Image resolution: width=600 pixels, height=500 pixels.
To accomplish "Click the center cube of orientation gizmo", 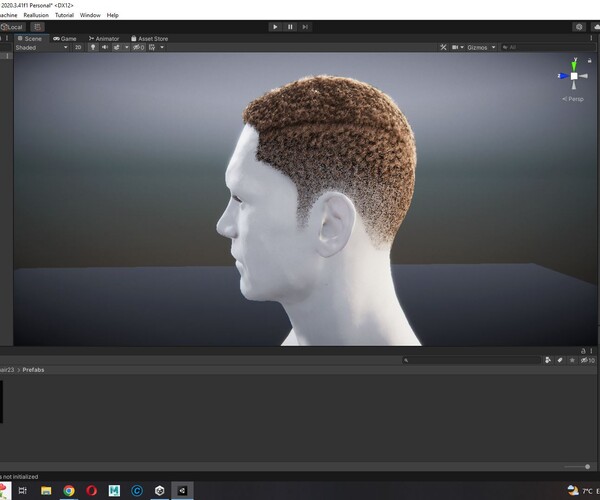I will [574, 76].
